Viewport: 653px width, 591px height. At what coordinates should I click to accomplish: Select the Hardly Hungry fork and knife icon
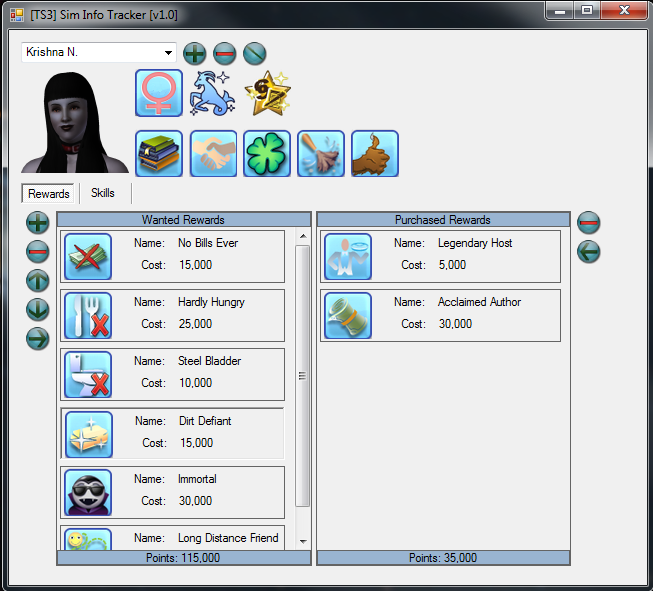(88, 315)
